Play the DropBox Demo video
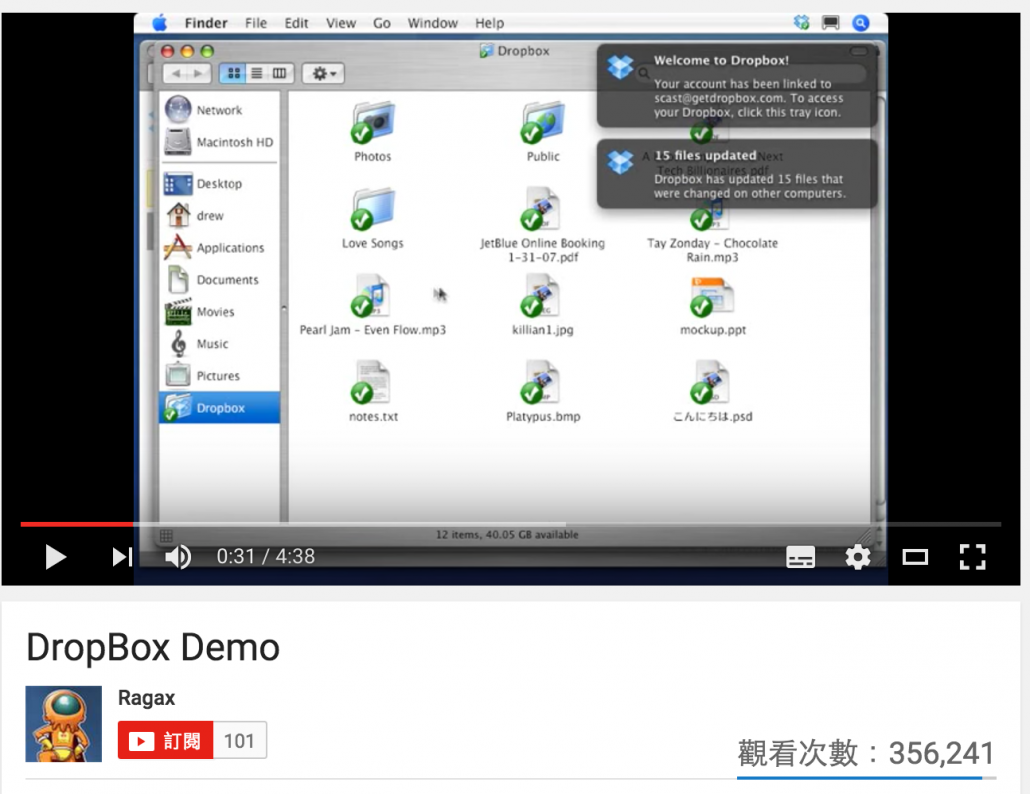Image resolution: width=1030 pixels, height=794 pixels. [56, 557]
